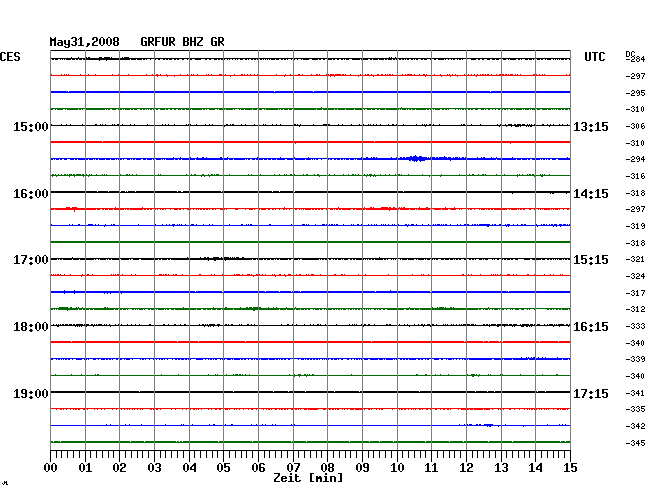
Task: Select minute label 09 on time axis
Action: 362,468
